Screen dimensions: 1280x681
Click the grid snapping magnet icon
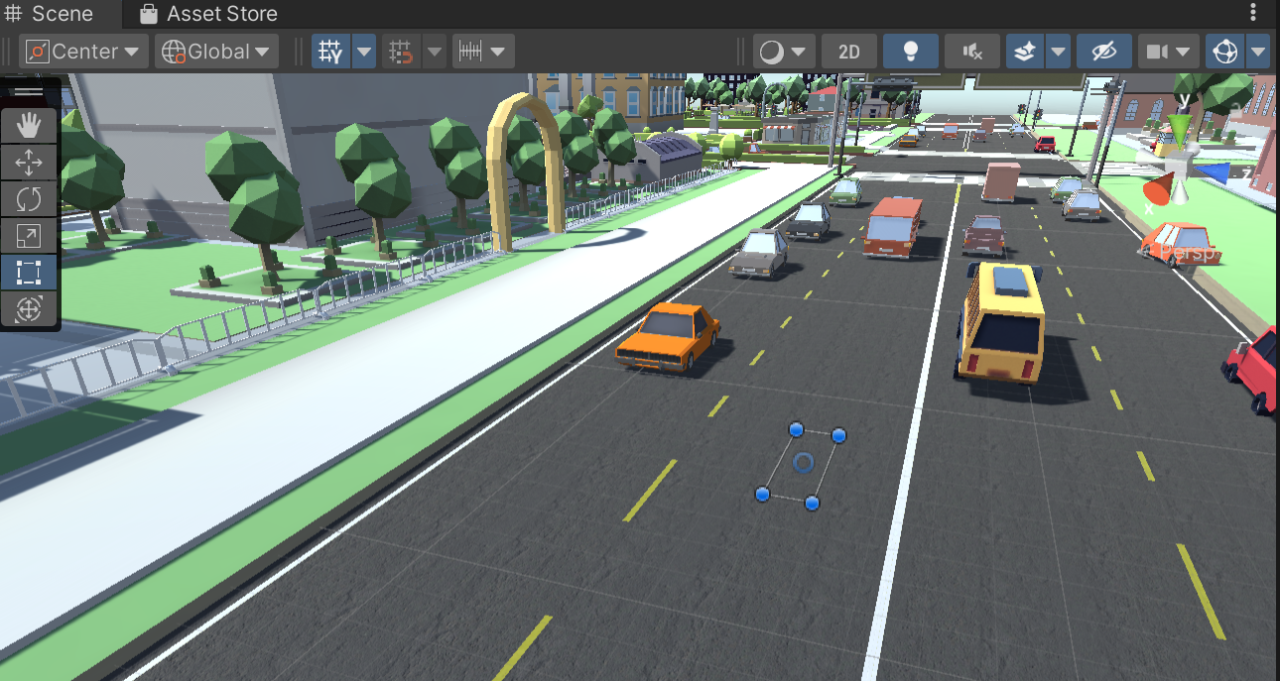coord(401,52)
